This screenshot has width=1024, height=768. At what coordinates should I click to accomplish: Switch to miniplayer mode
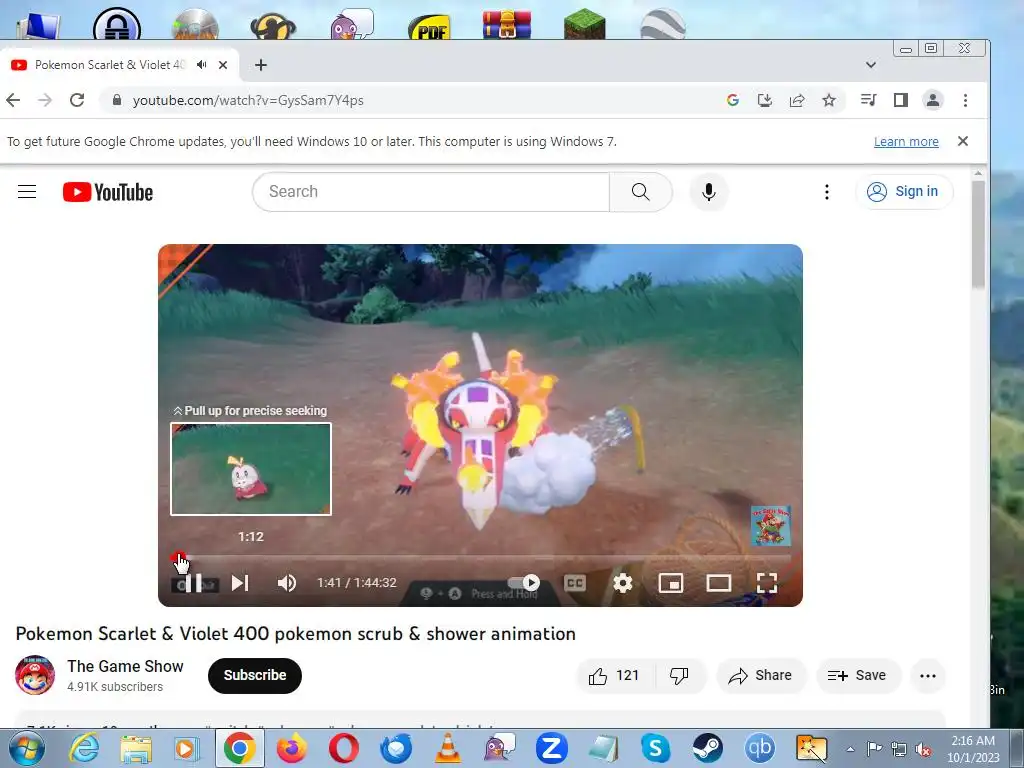671,583
